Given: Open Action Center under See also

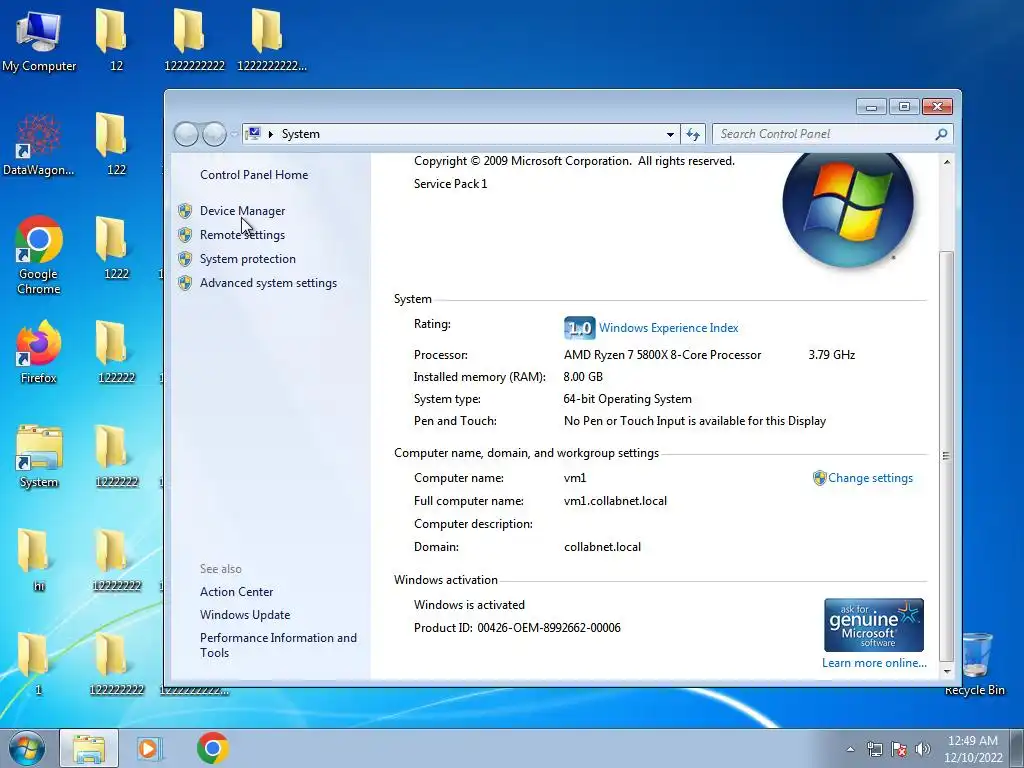Looking at the screenshot, I should tap(236, 592).
